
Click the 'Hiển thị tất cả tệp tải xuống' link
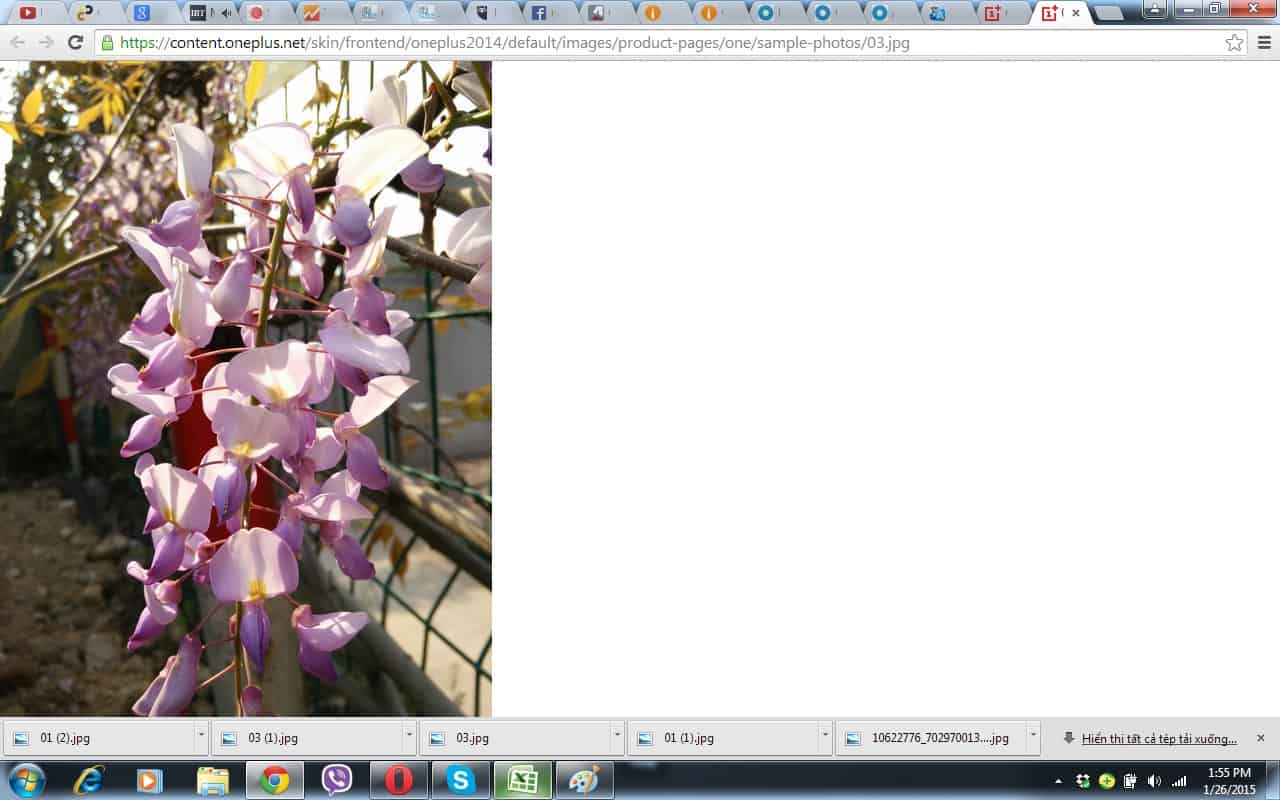coord(1159,739)
